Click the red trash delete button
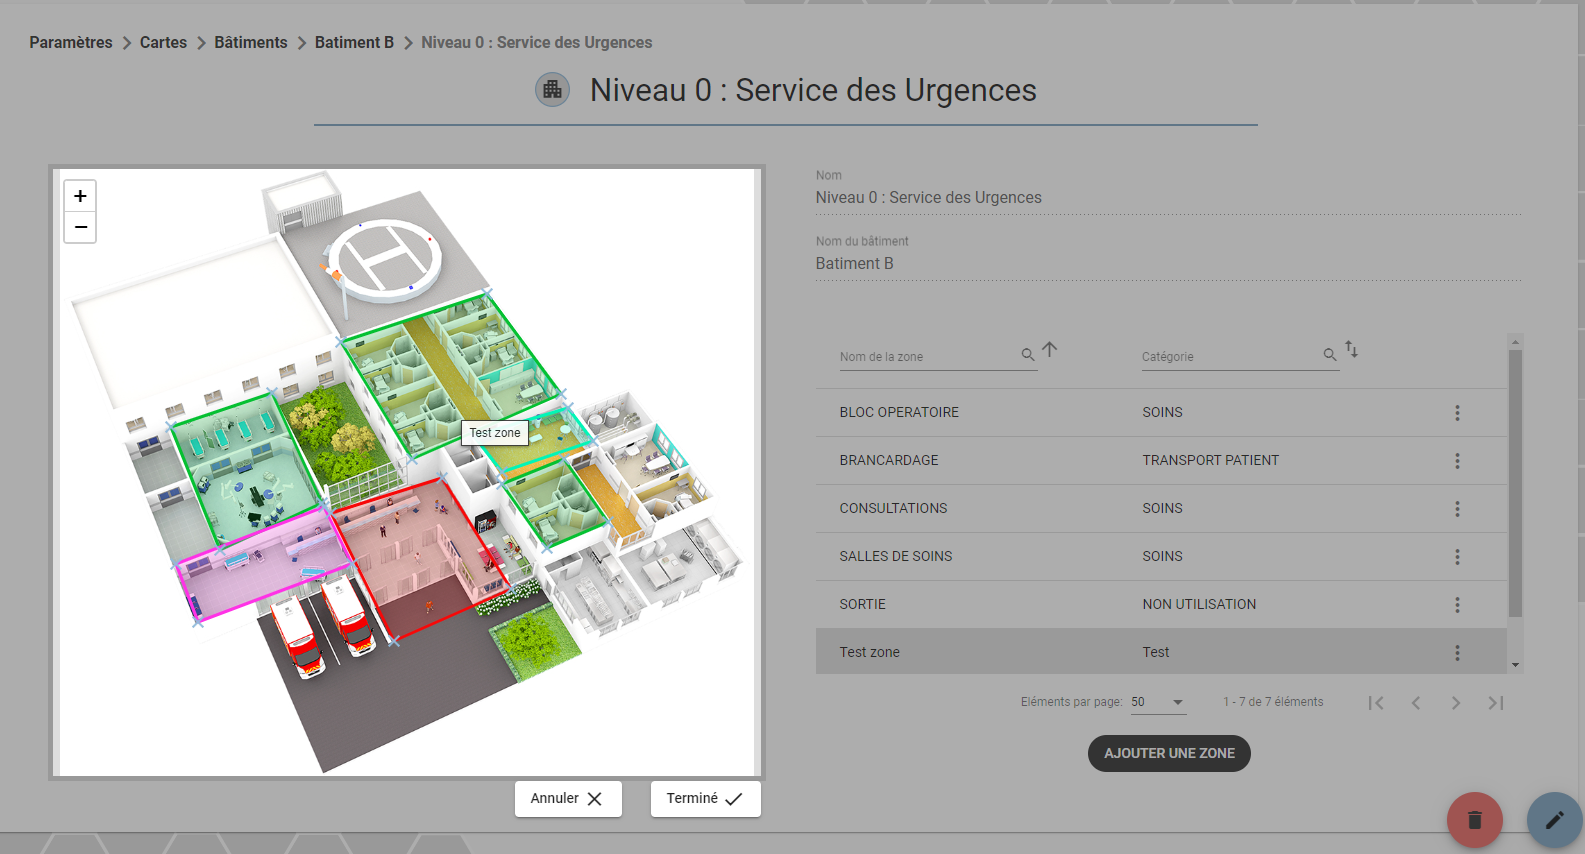The height and width of the screenshot is (854, 1585). tap(1475, 820)
